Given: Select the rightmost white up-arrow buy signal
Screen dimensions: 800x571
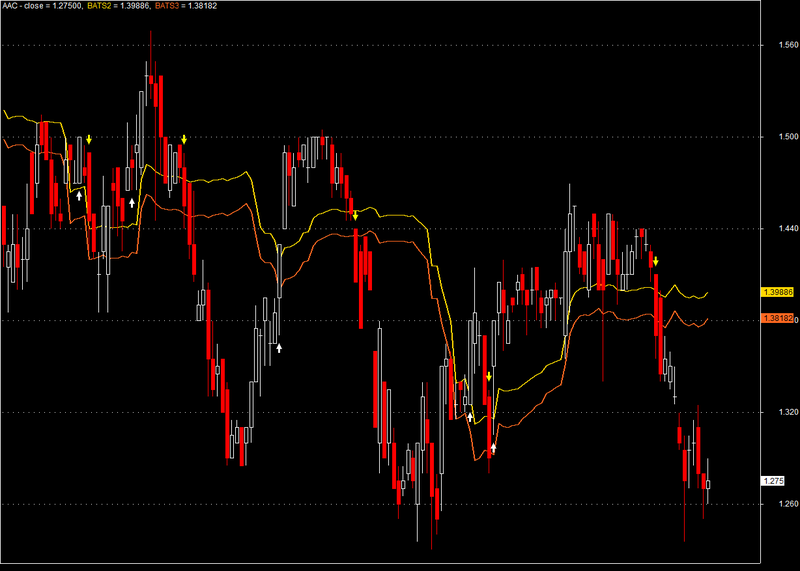Looking at the screenshot, I should pyautogui.click(x=493, y=448).
